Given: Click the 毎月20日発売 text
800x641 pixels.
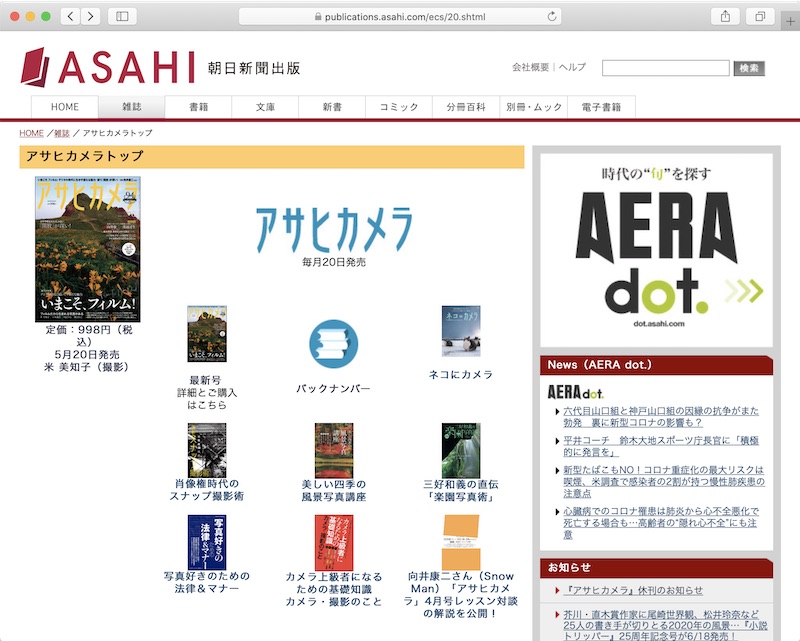Looking at the screenshot, I should [334, 262].
